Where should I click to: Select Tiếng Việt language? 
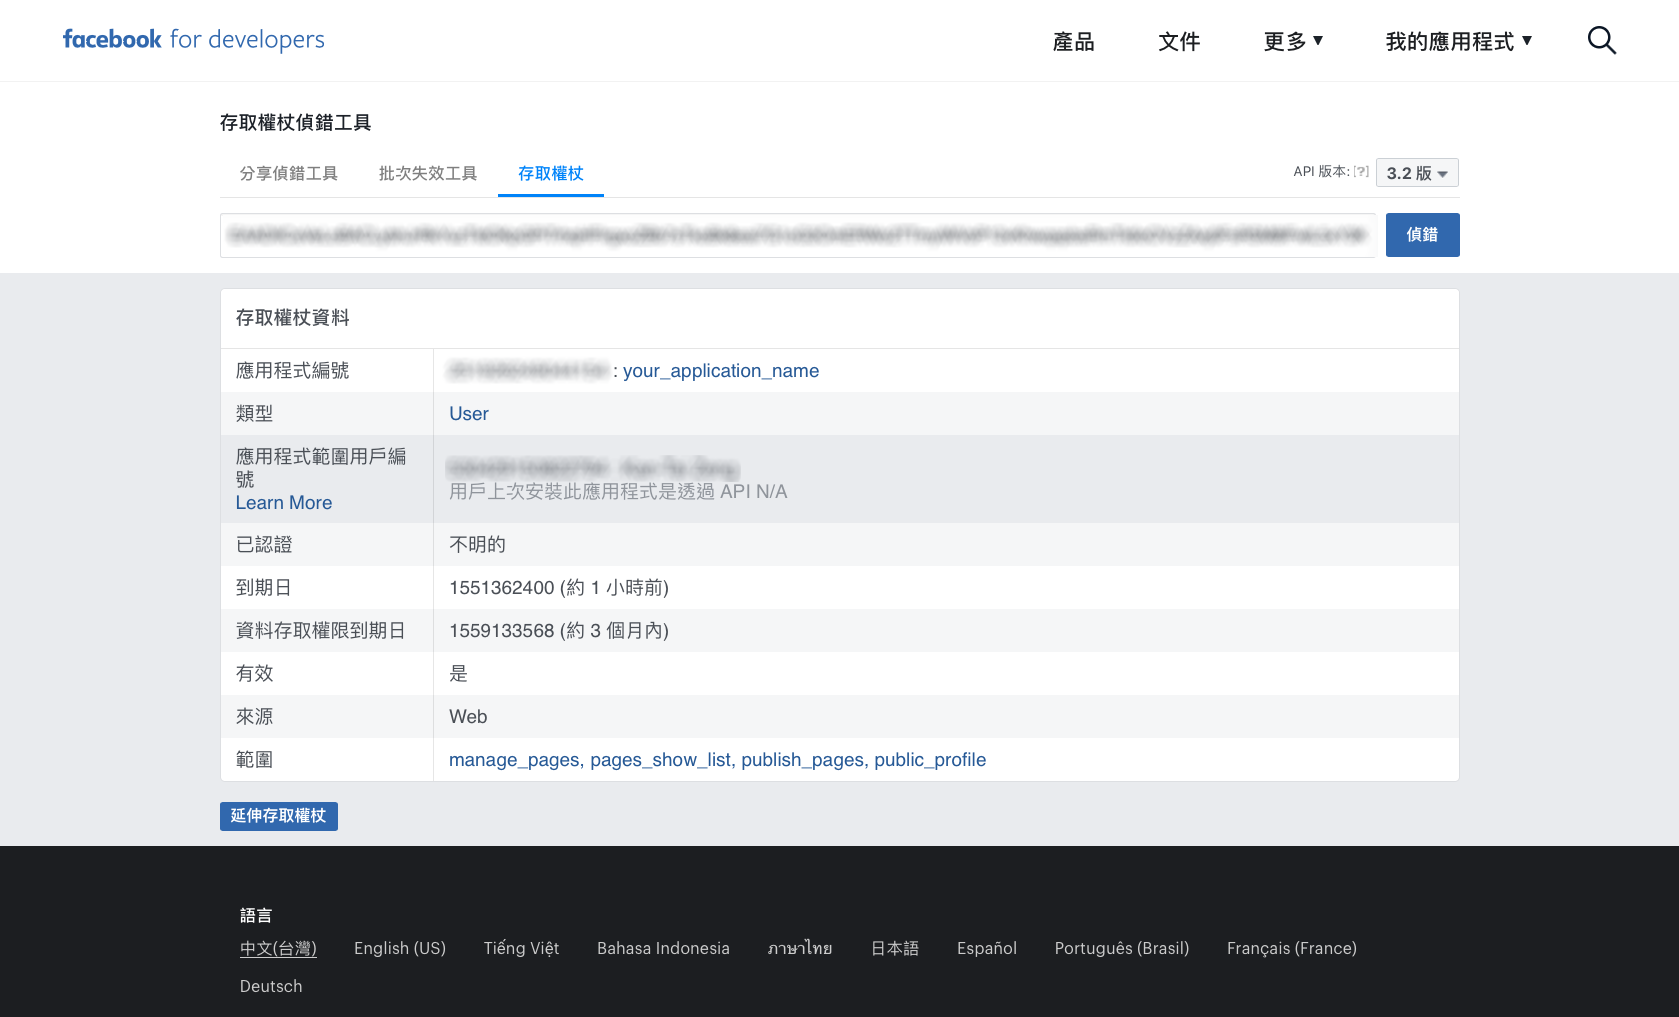click(521, 948)
